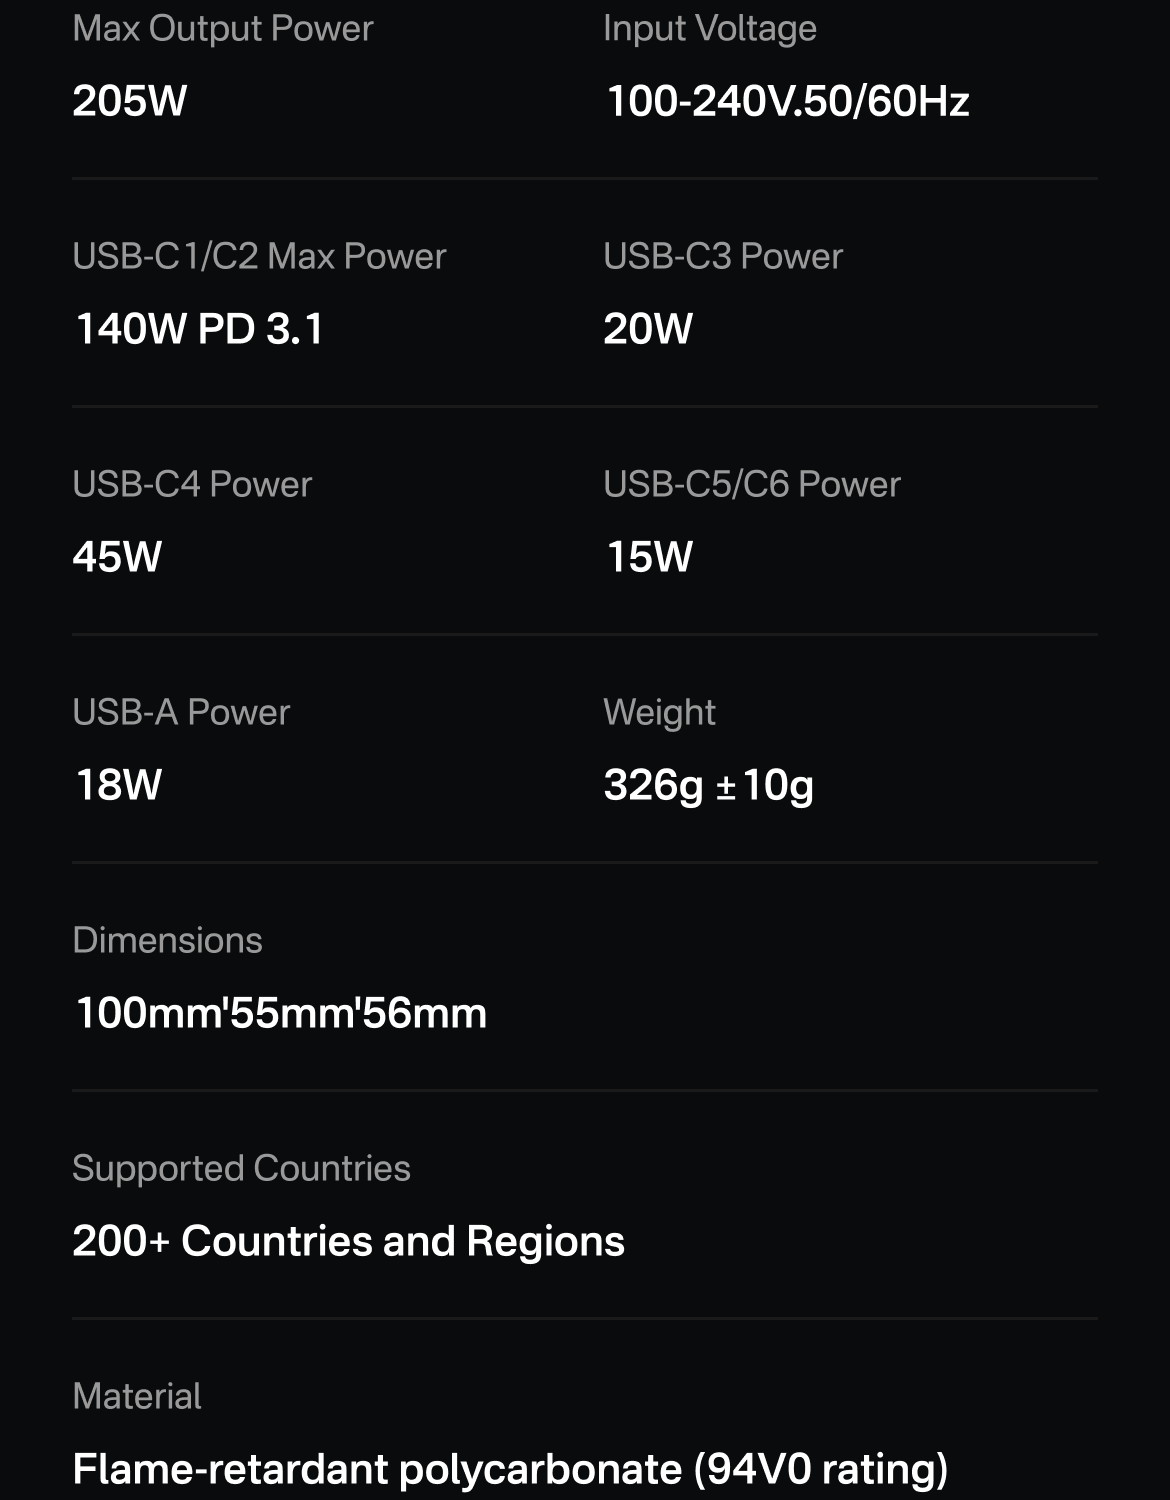1170x1500 pixels.
Task: Click the "Max Output Power" label
Action: tap(222, 28)
